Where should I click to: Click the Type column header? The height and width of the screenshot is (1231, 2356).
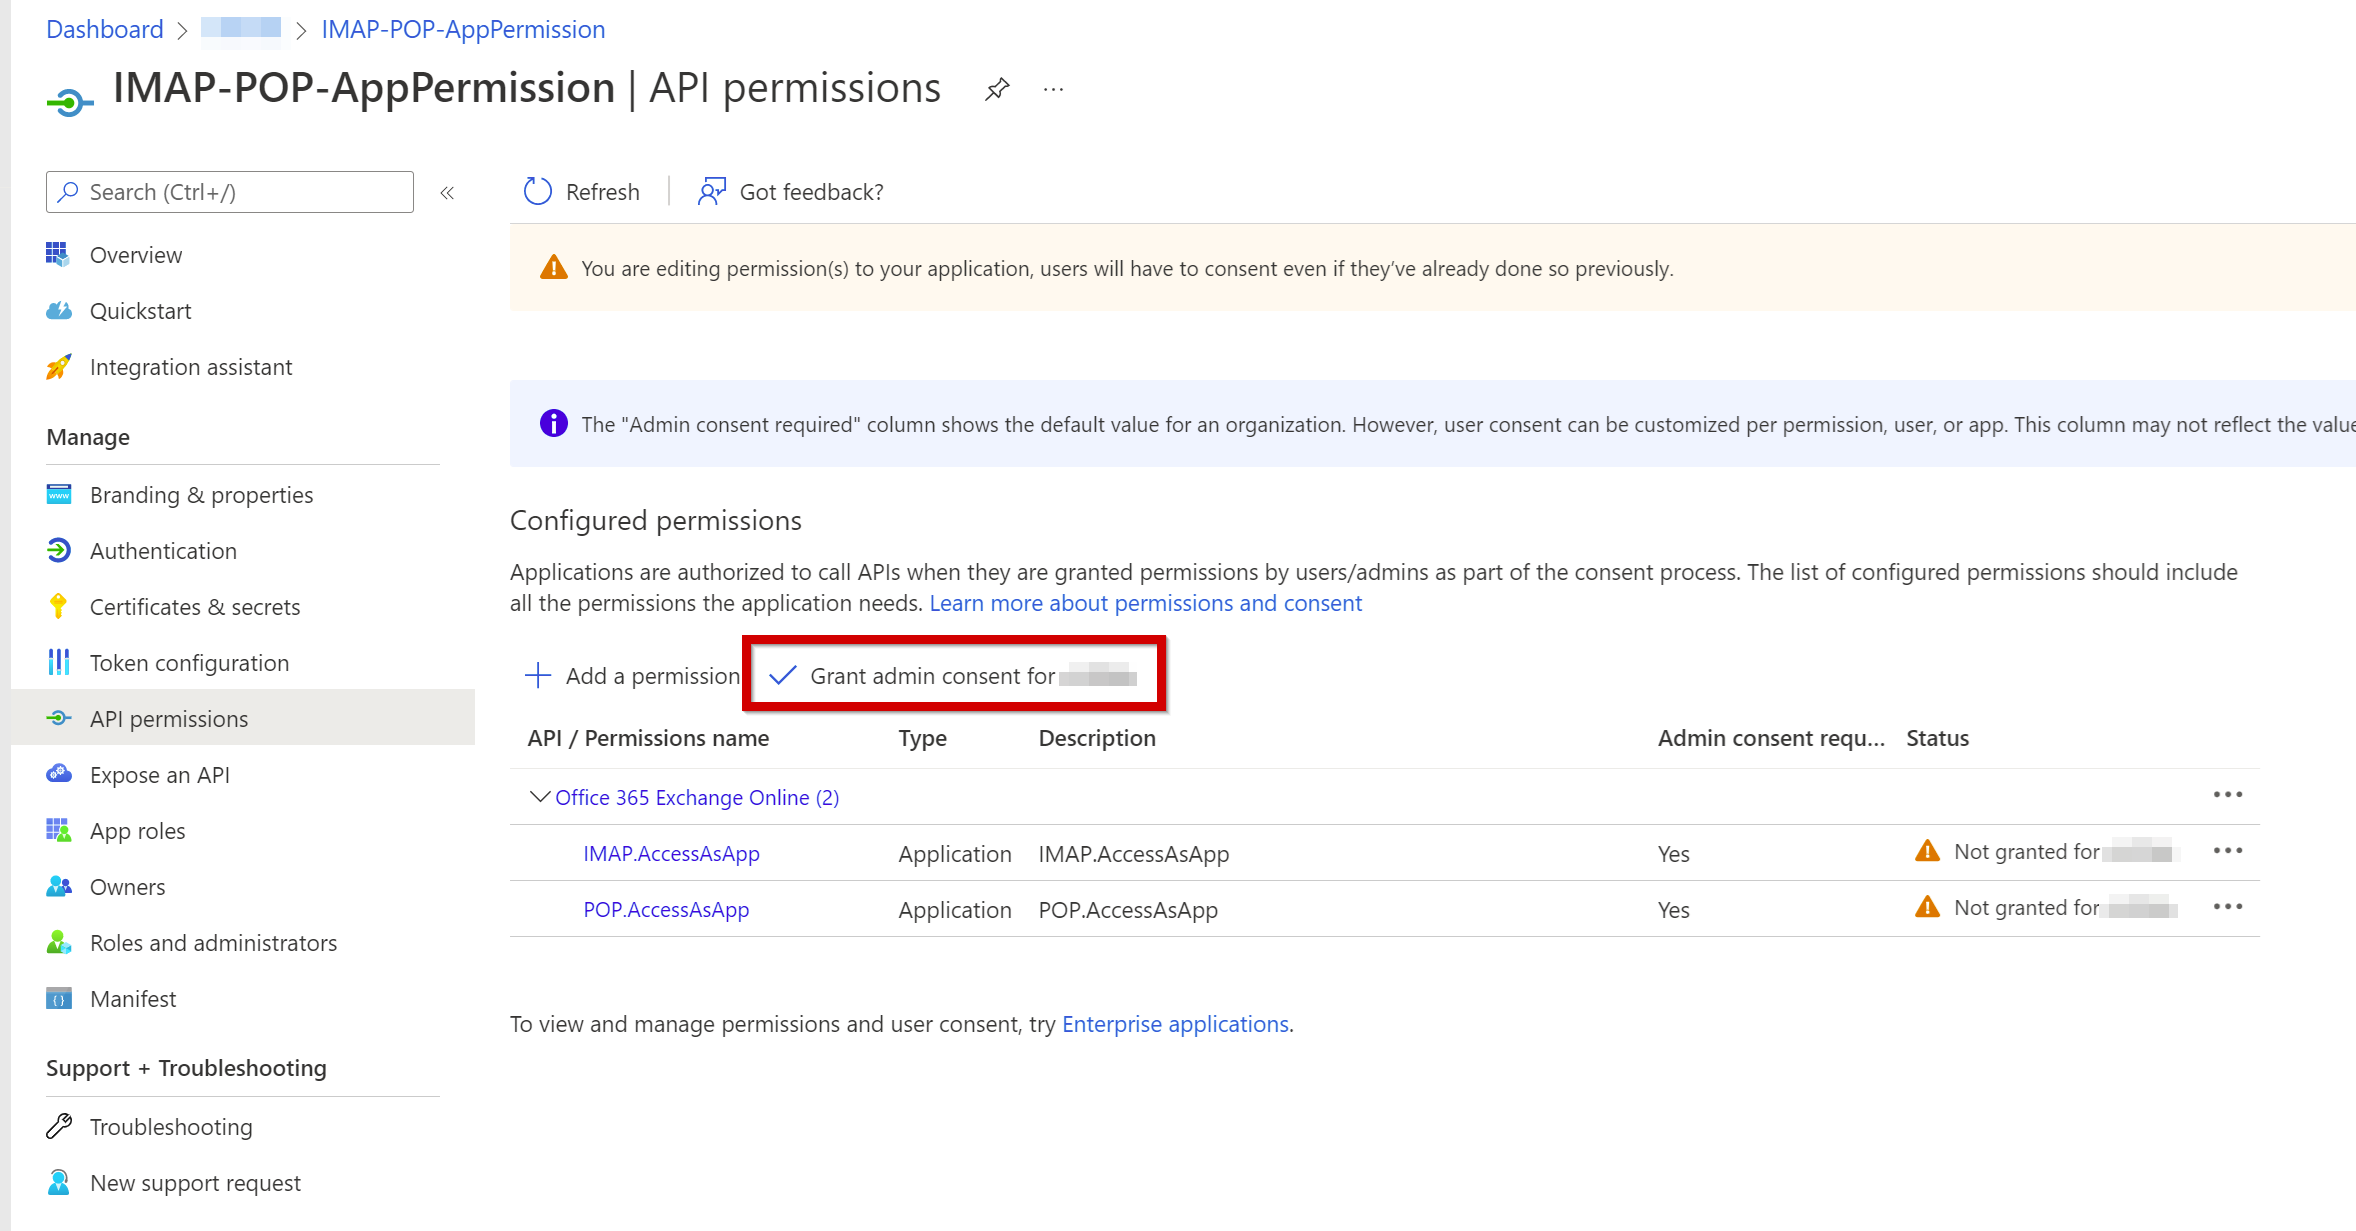(922, 738)
